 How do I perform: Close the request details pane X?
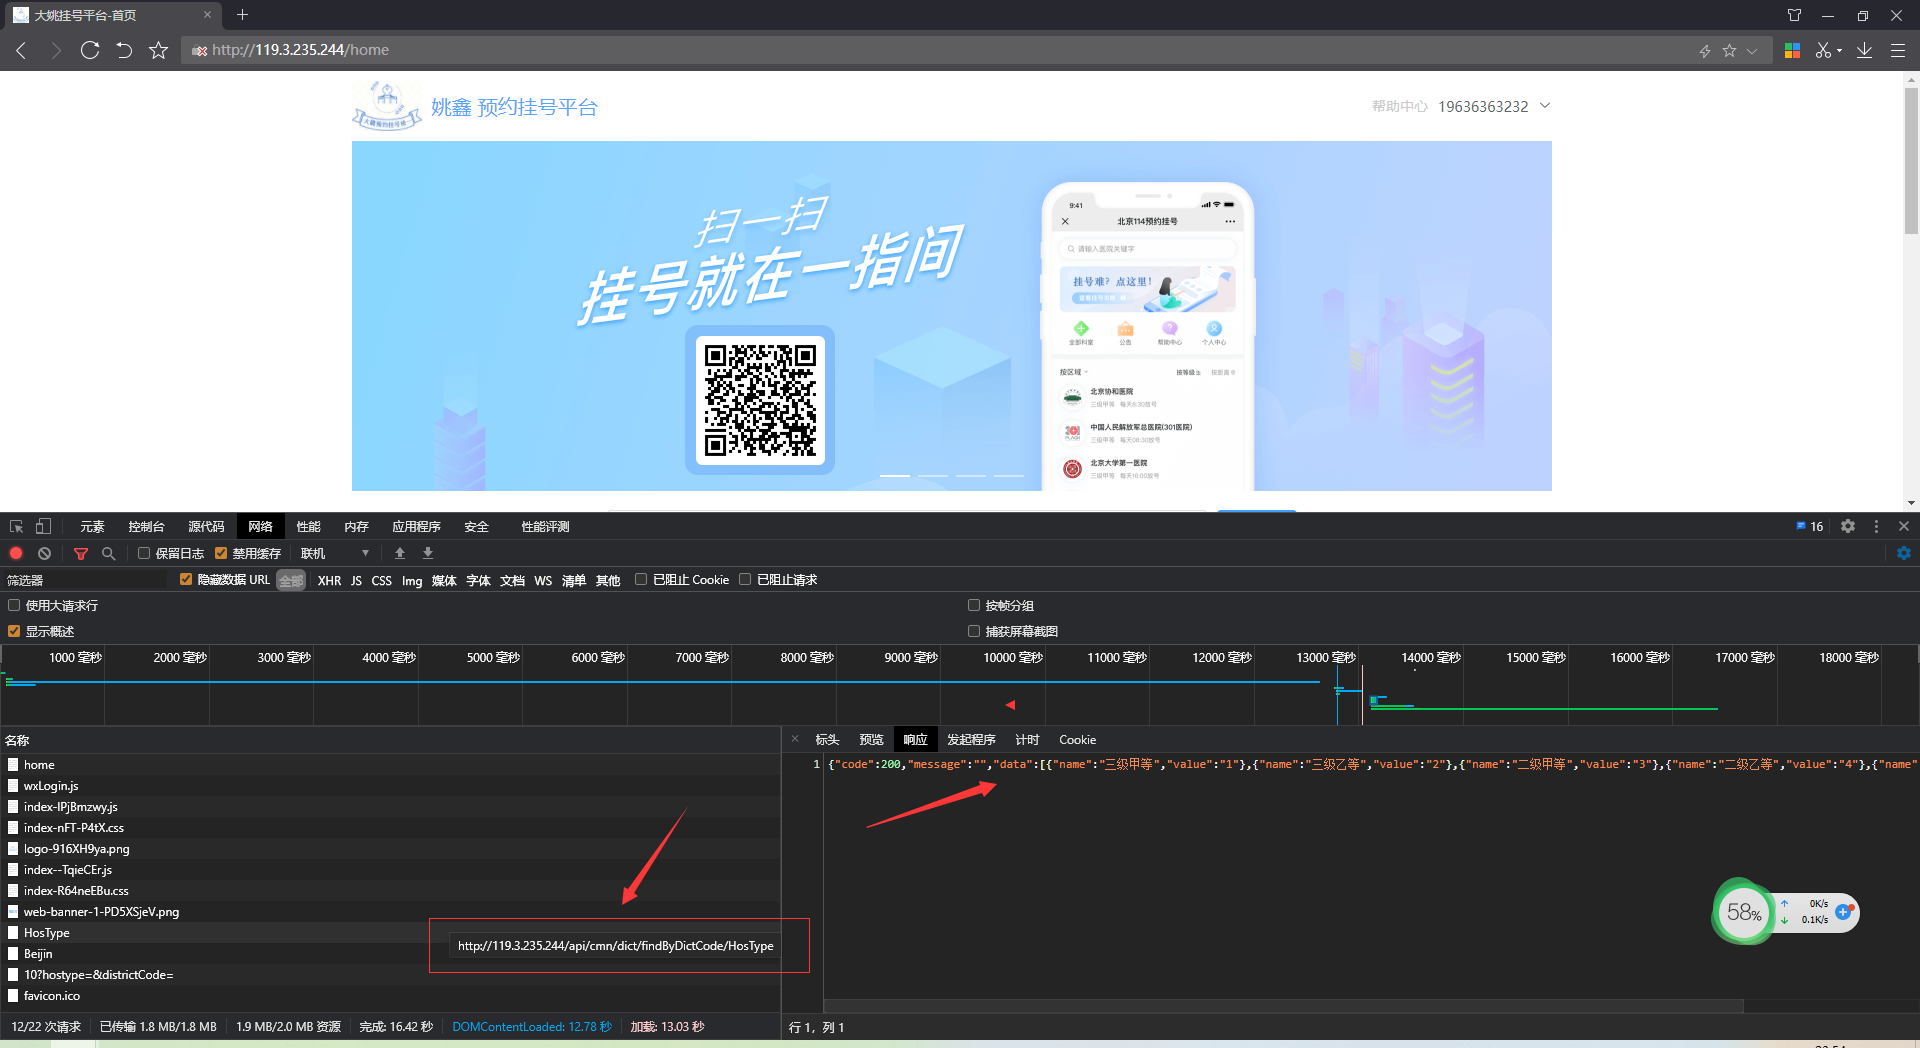coord(795,739)
